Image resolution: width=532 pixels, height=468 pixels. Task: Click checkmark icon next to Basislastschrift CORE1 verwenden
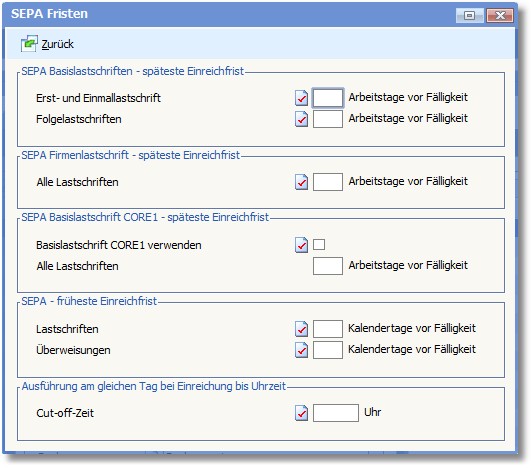coord(301,245)
